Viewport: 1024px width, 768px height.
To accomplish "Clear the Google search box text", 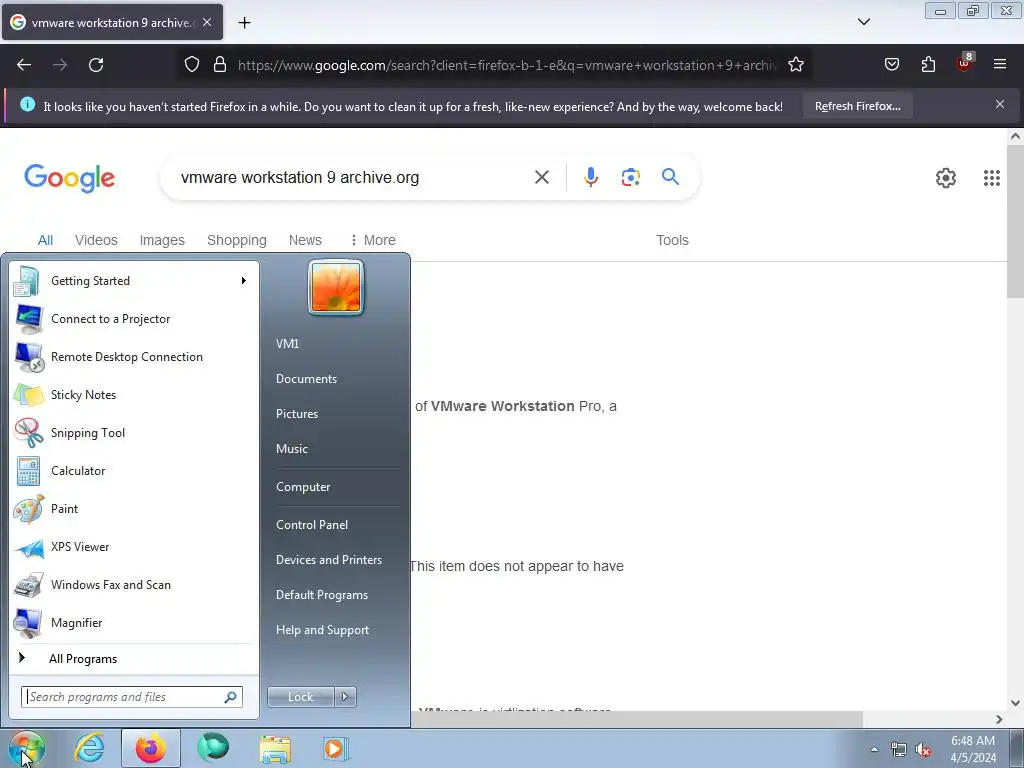I will click(541, 177).
